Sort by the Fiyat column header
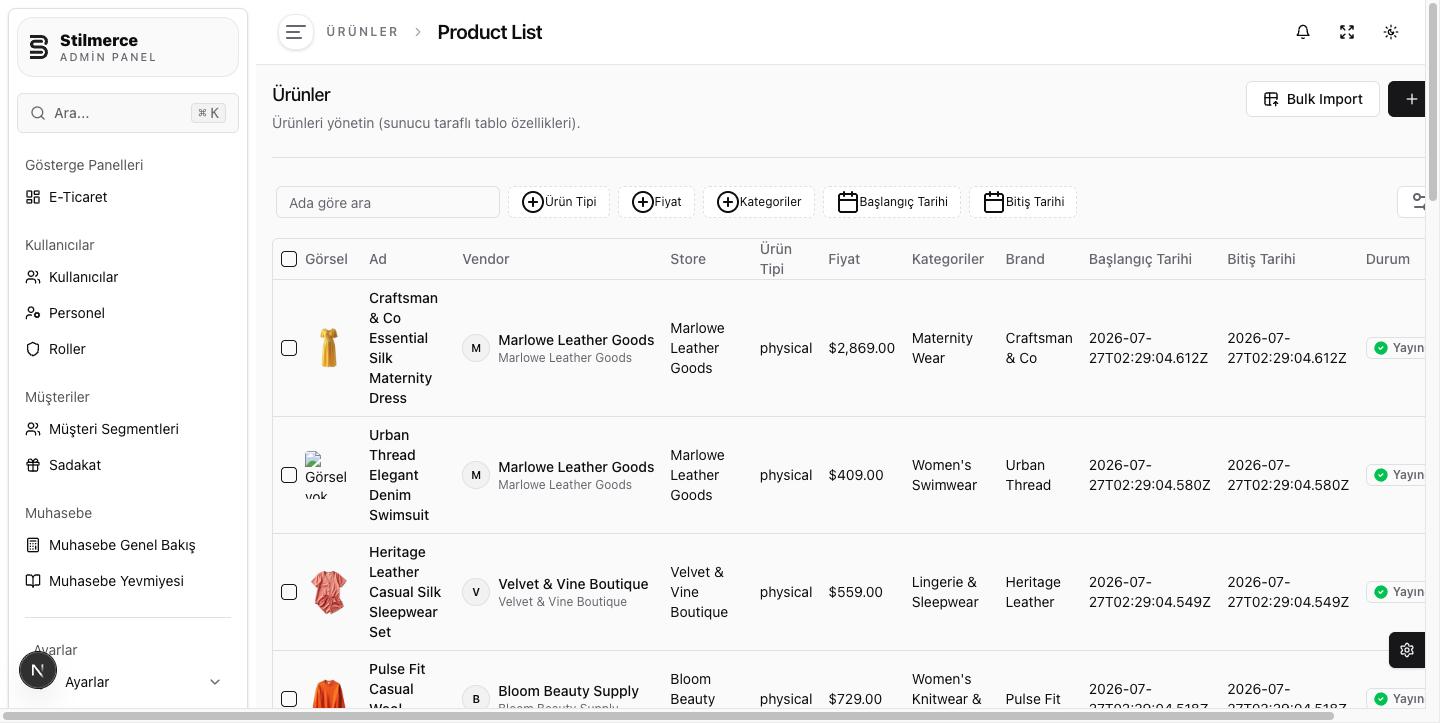The width and height of the screenshot is (1440, 723). click(844, 259)
